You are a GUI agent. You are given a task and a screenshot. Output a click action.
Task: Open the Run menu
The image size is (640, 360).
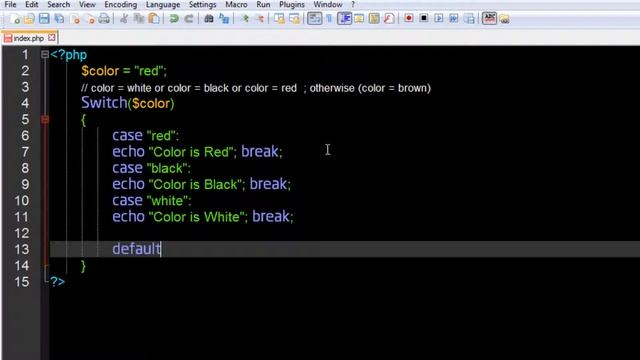point(263,5)
